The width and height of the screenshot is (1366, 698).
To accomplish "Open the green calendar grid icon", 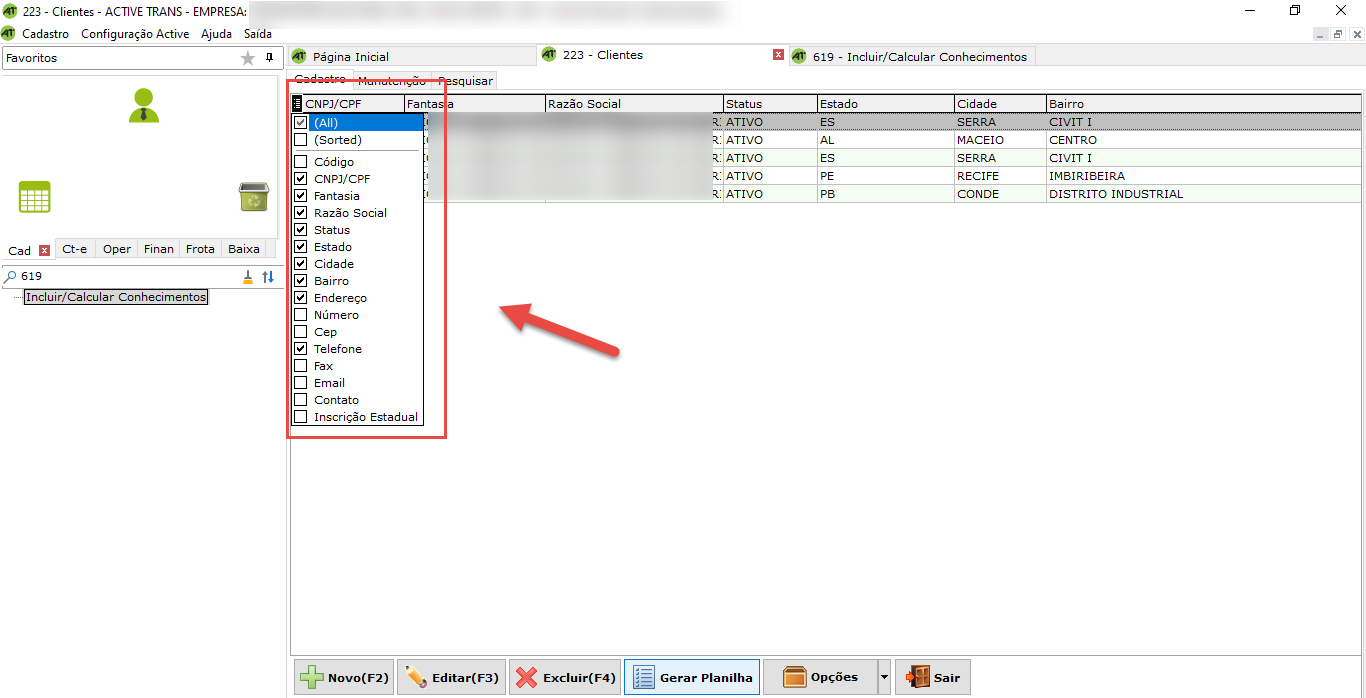I will tap(35, 197).
